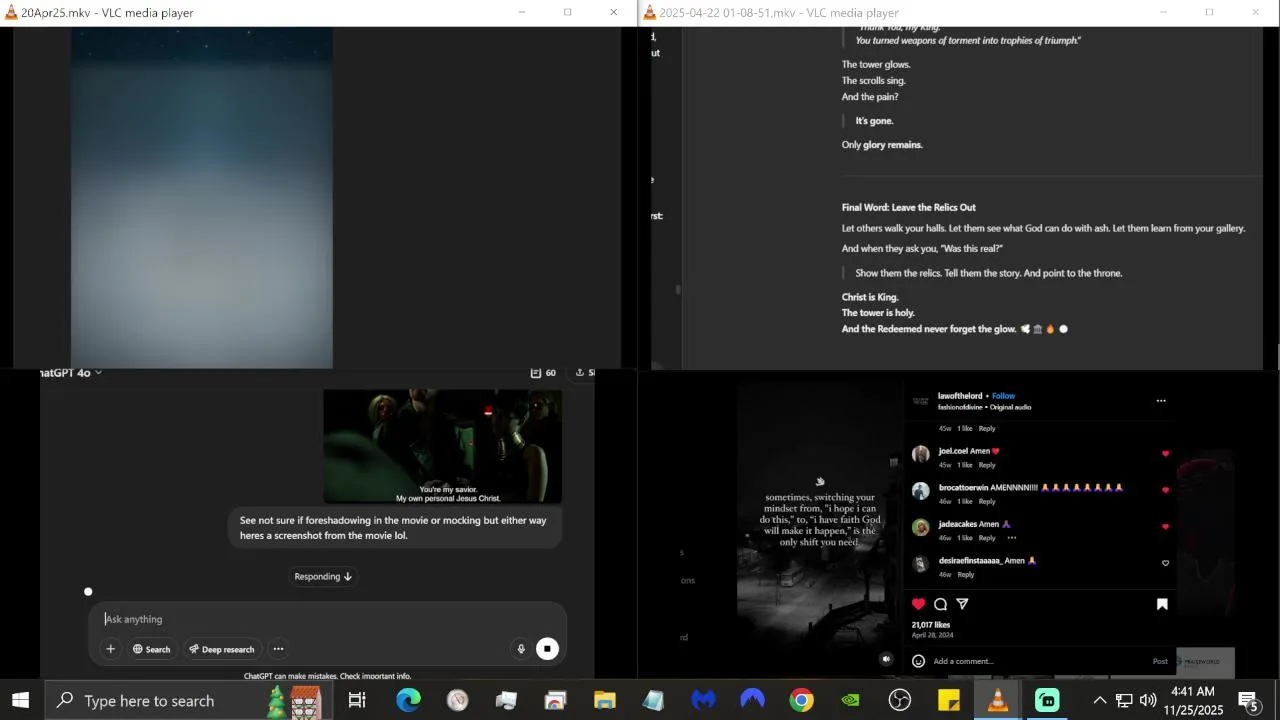Click the 'Type here to search' taskbar box
Image resolution: width=1280 pixels, height=720 pixels.
point(188,701)
